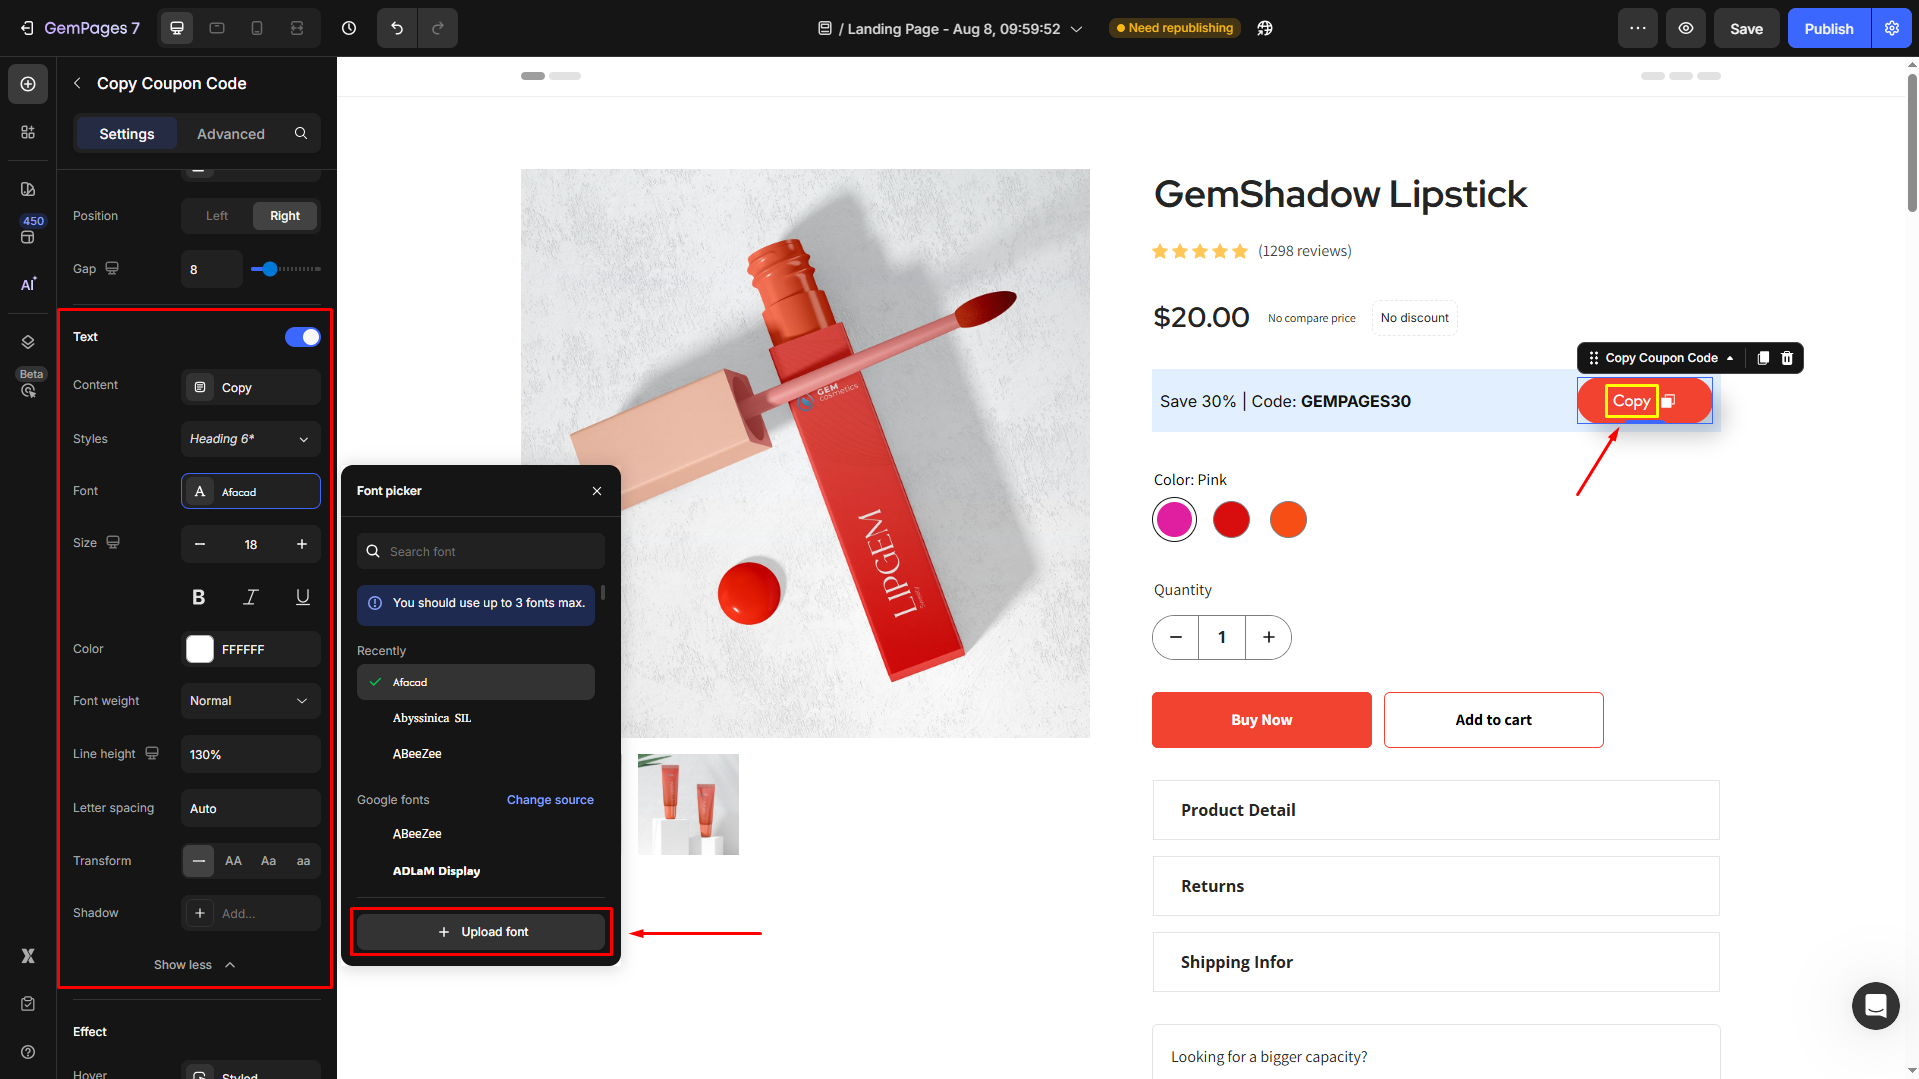1919x1079 pixels.
Task: Open the live chat support bubble
Action: (1875, 1005)
